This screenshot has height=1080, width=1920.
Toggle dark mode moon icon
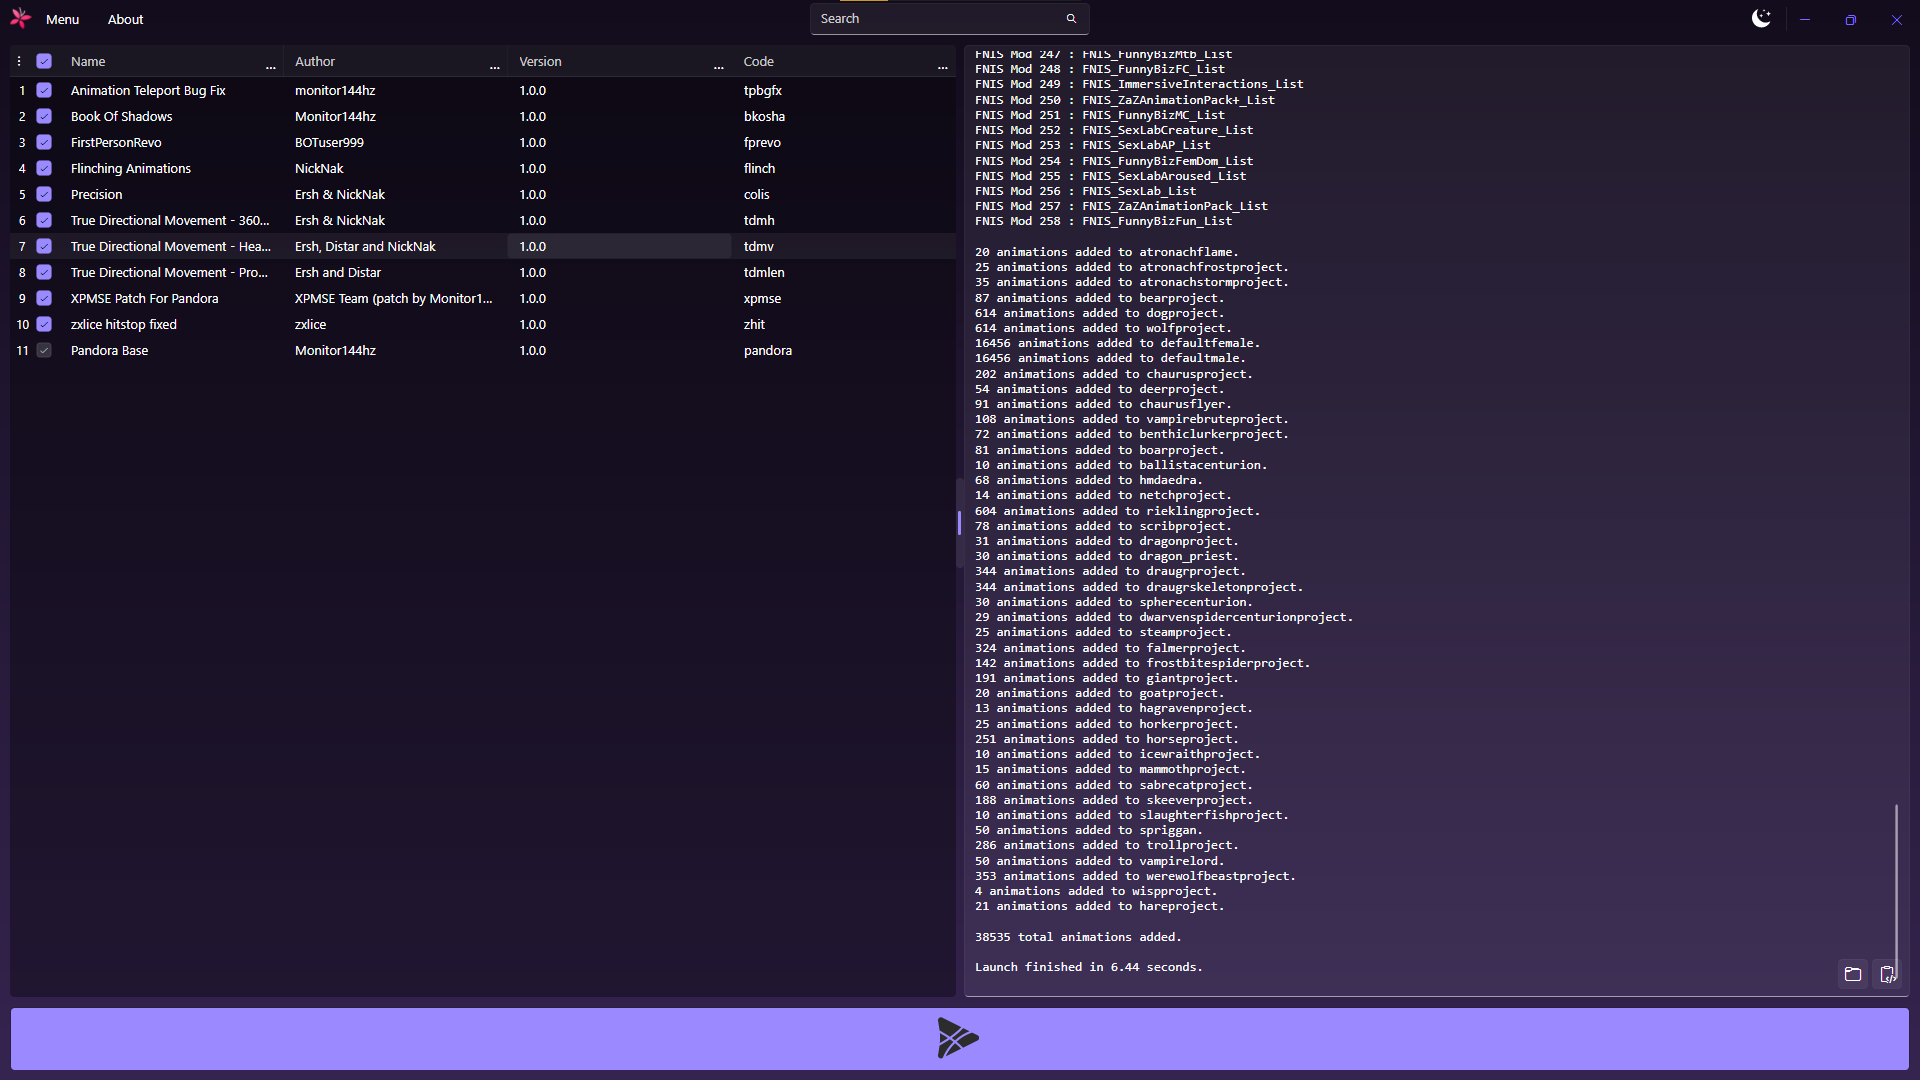1761,19
